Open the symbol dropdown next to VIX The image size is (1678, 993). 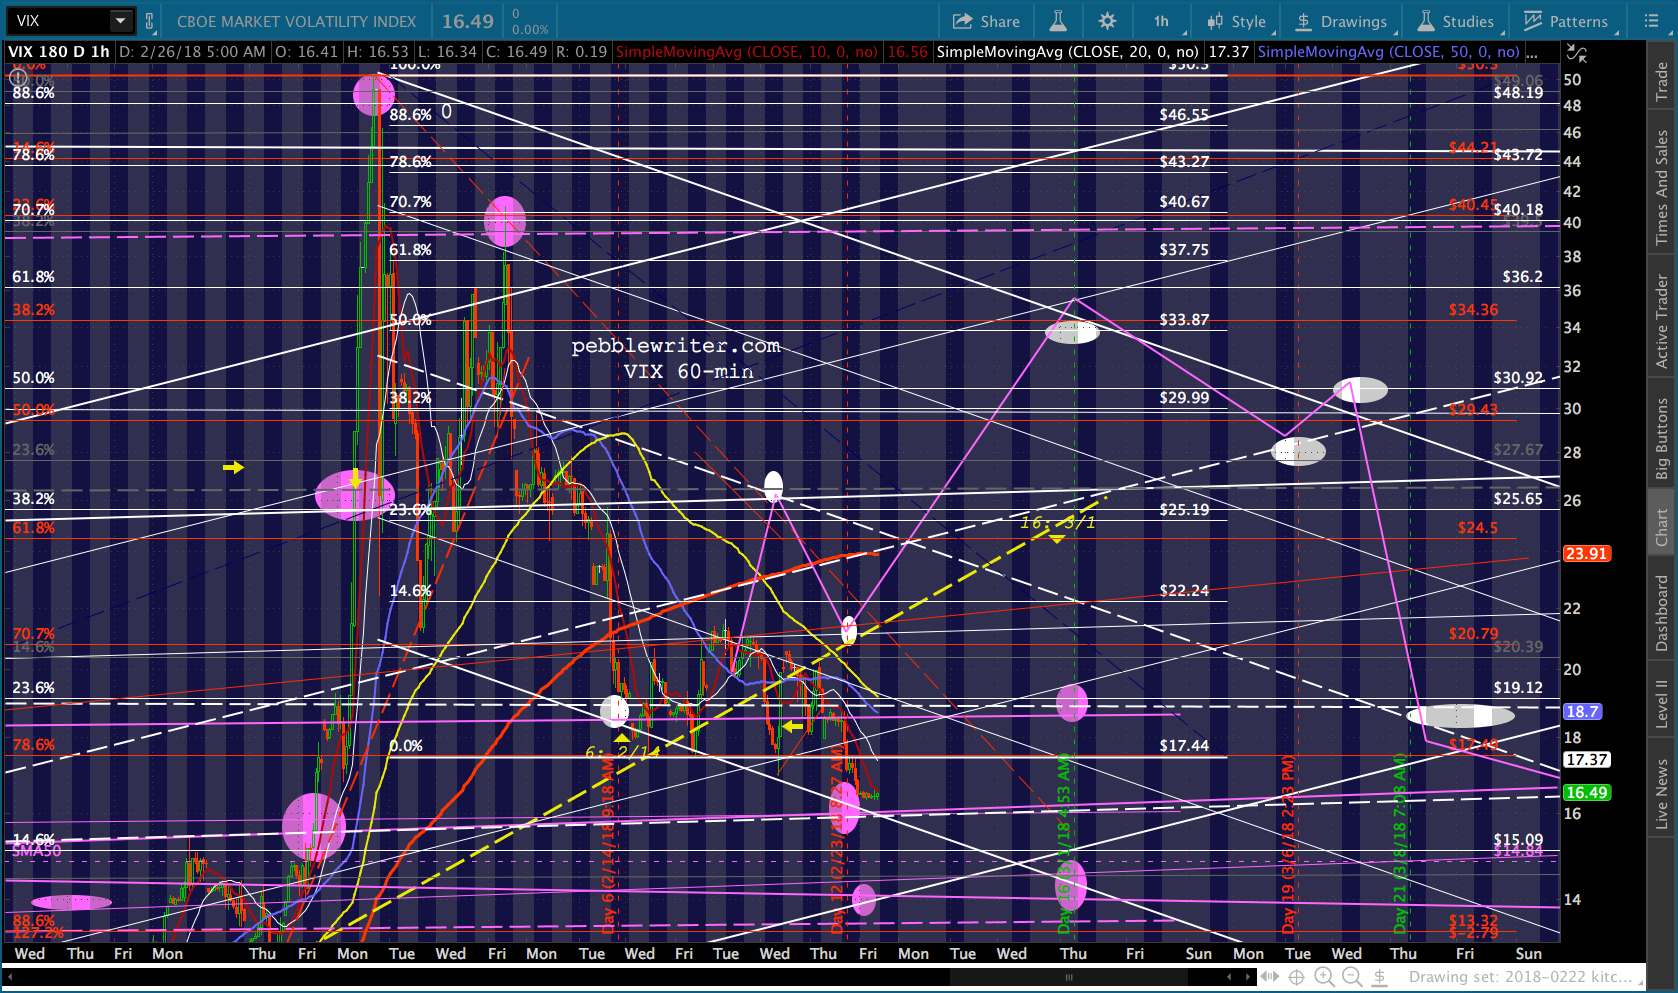[120, 21]
